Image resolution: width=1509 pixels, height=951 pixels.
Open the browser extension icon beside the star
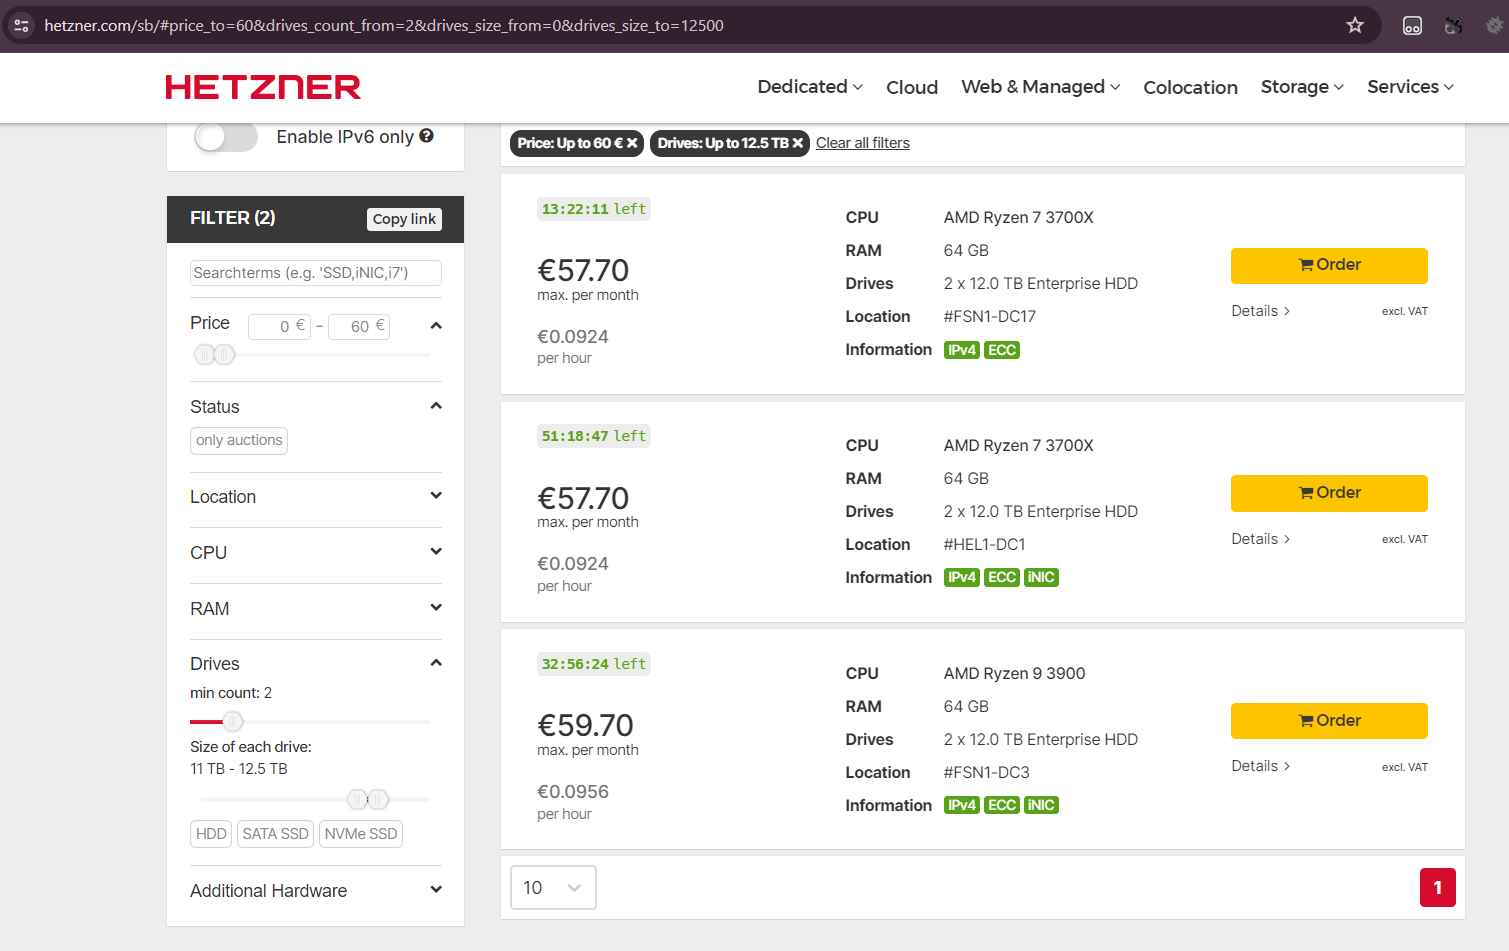tap(1412, 26)
